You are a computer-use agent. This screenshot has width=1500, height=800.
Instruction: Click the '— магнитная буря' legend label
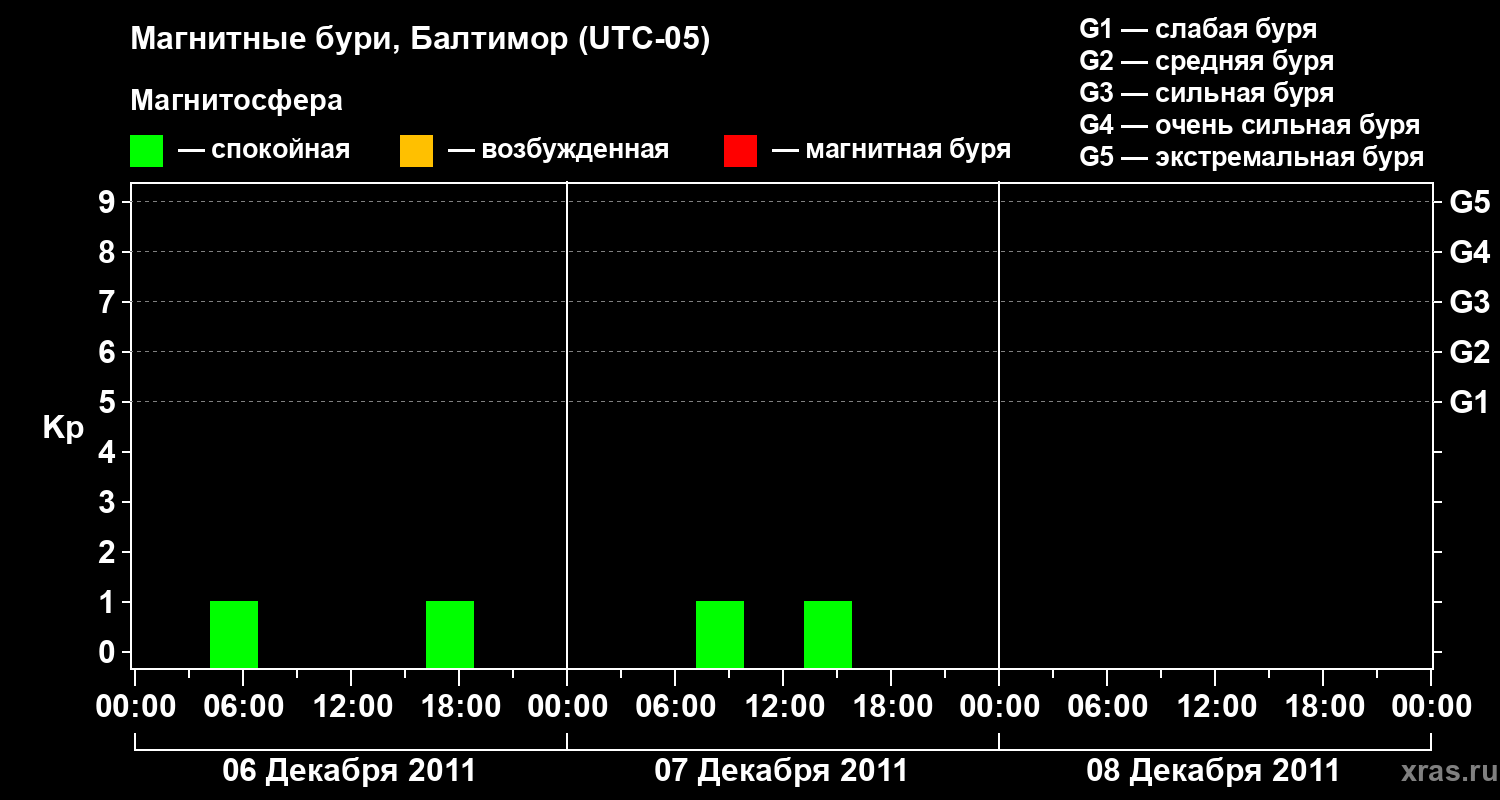891,151
